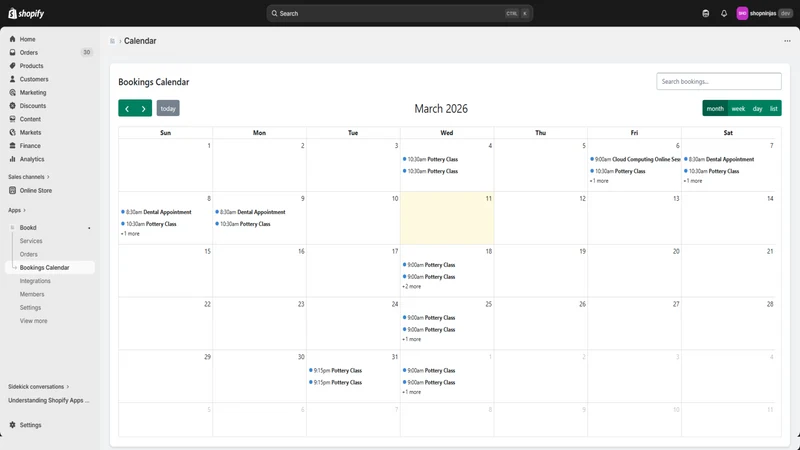Screen dimensions: 800x450
Task: Open Home in the sidebar
Action: [x=28, y=39]
